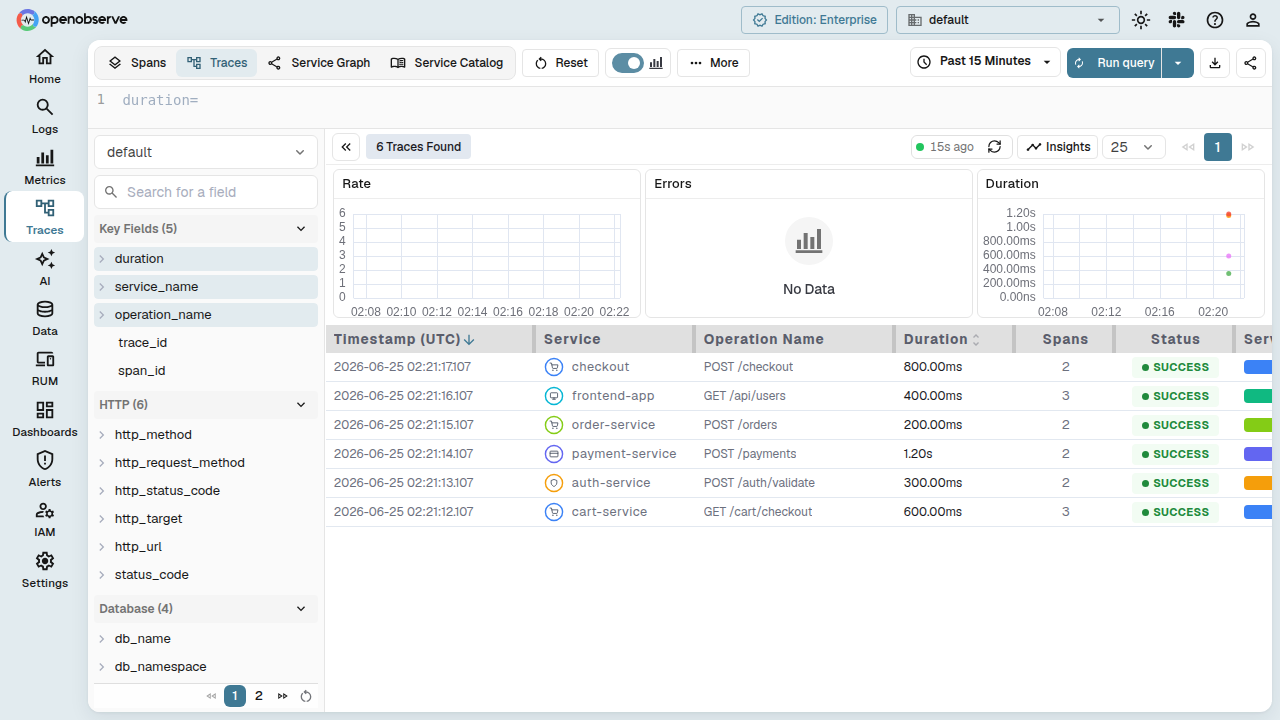The height and width of the screenshot is (720, 1280).
Task: Click the payment-service icon
Action: [x=554, y=454]
